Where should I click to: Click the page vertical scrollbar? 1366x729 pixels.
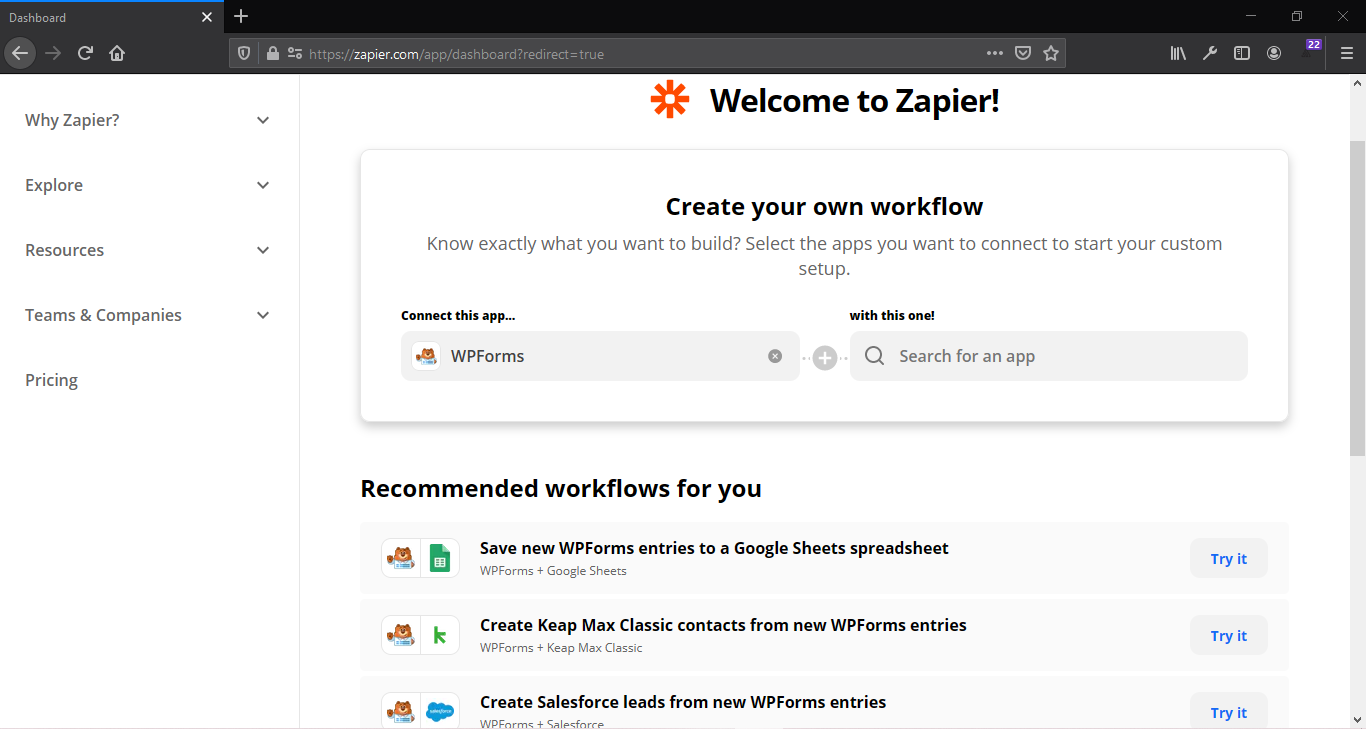point(1357,300)
